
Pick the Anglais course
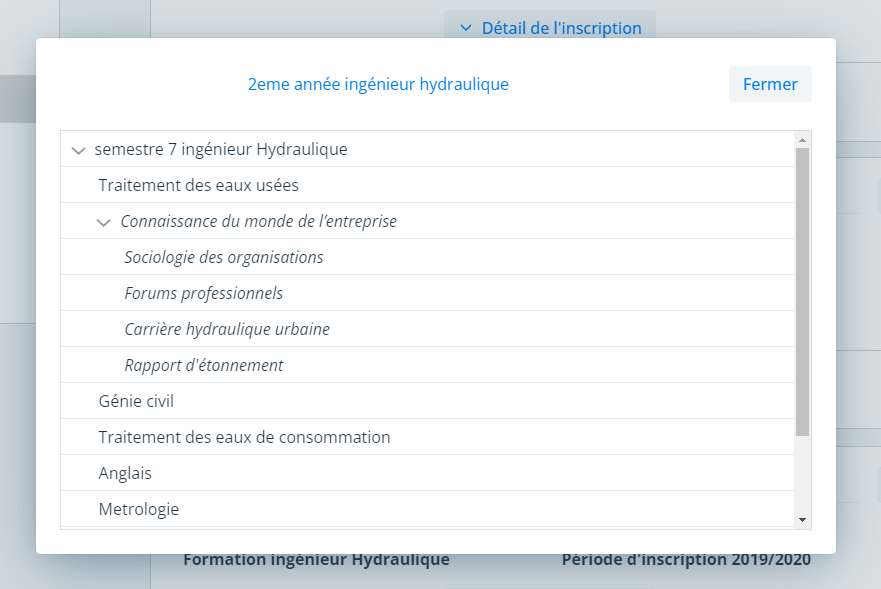click(x=125, y=473)
